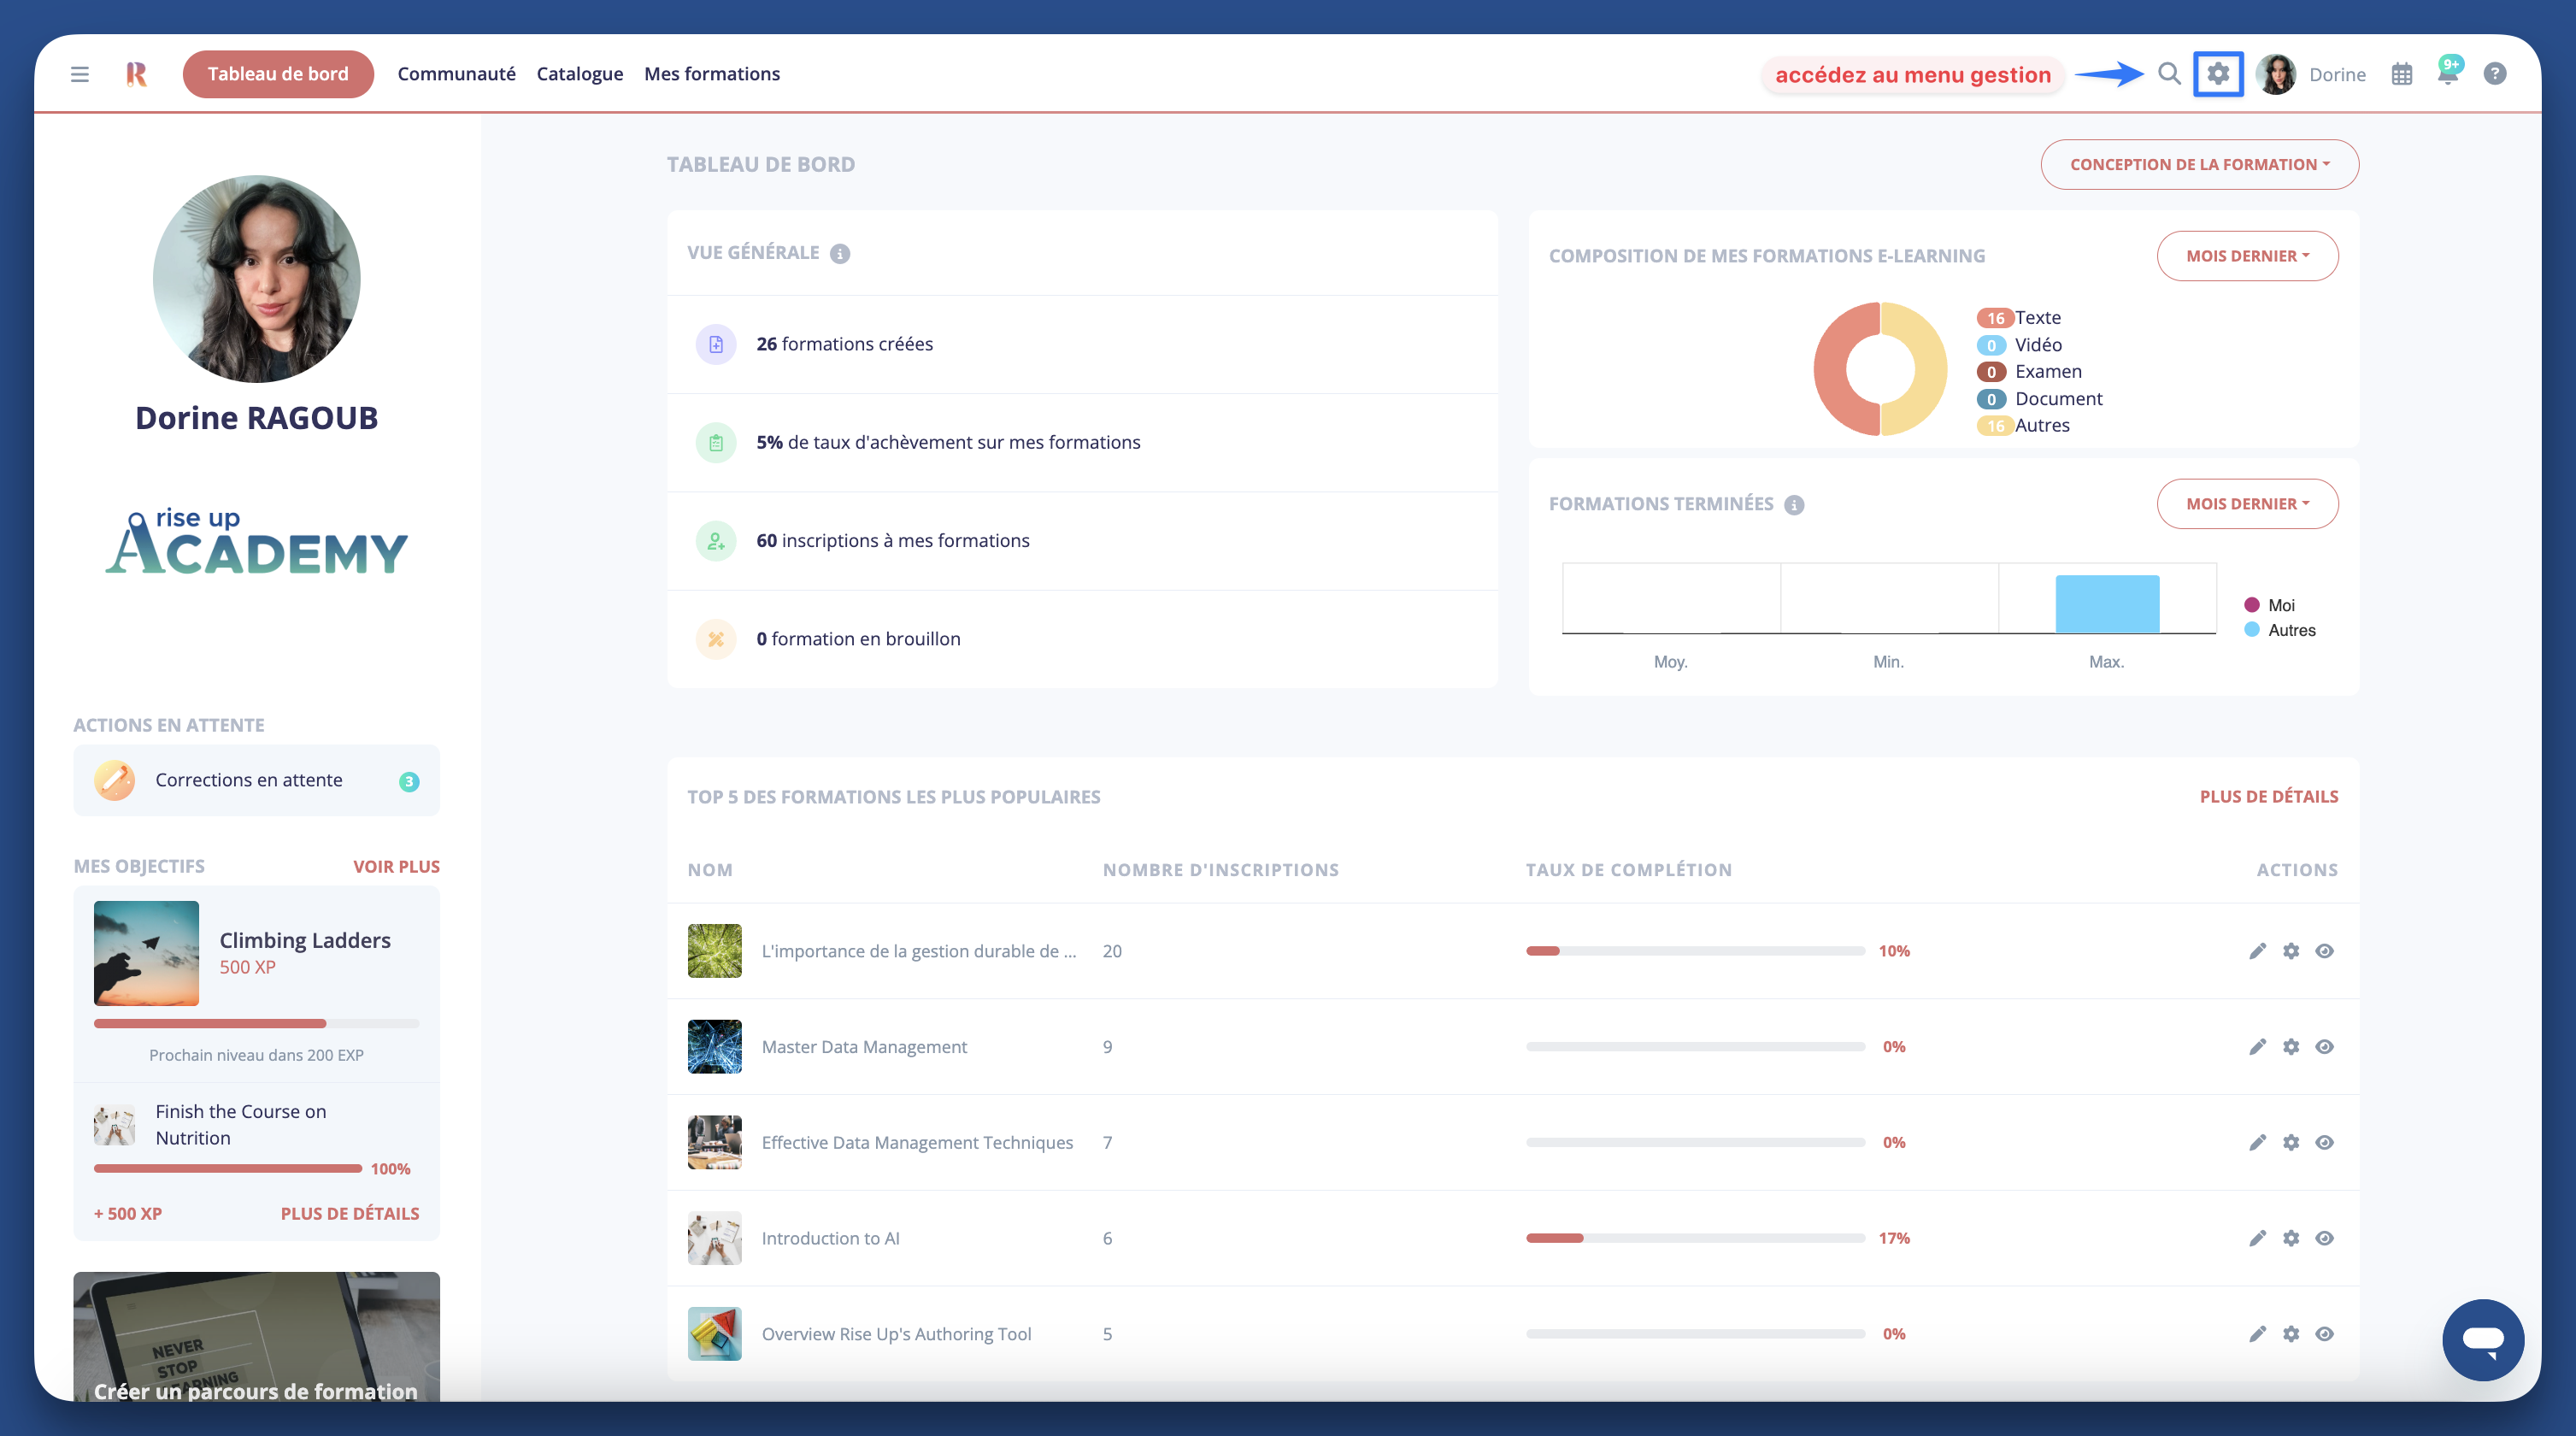Click the inscriptions user-plus icon
2576x1436 pixels.
716,541
